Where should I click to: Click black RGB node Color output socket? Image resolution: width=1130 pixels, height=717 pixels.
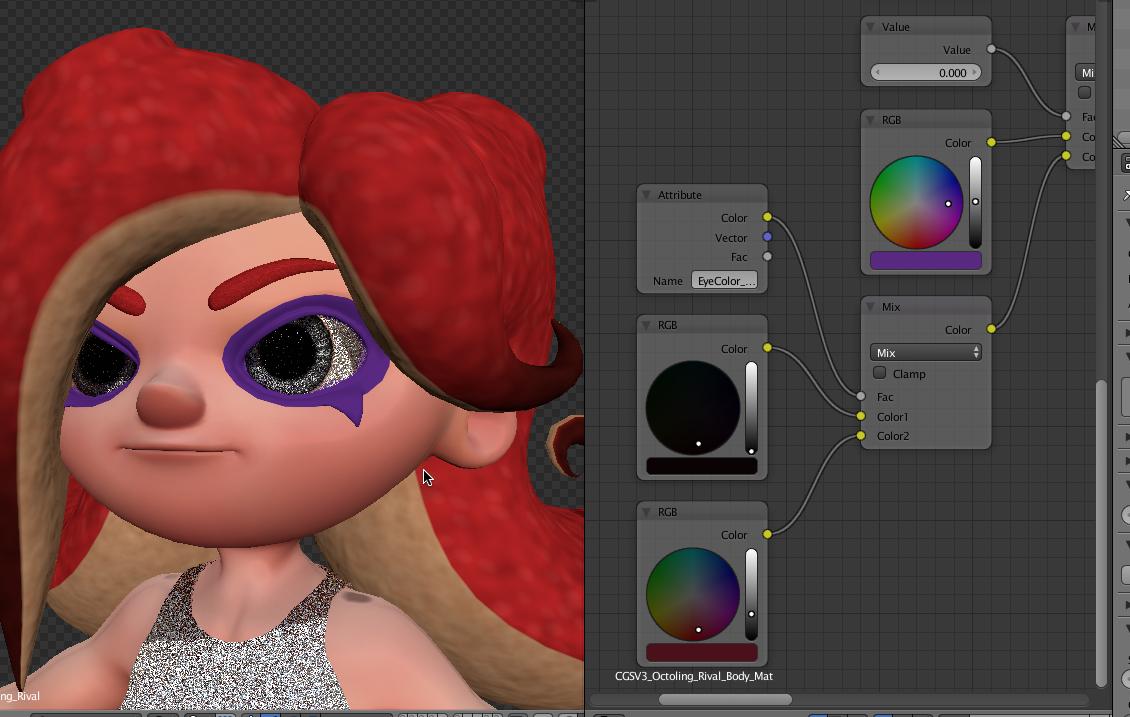coord(768,347)
